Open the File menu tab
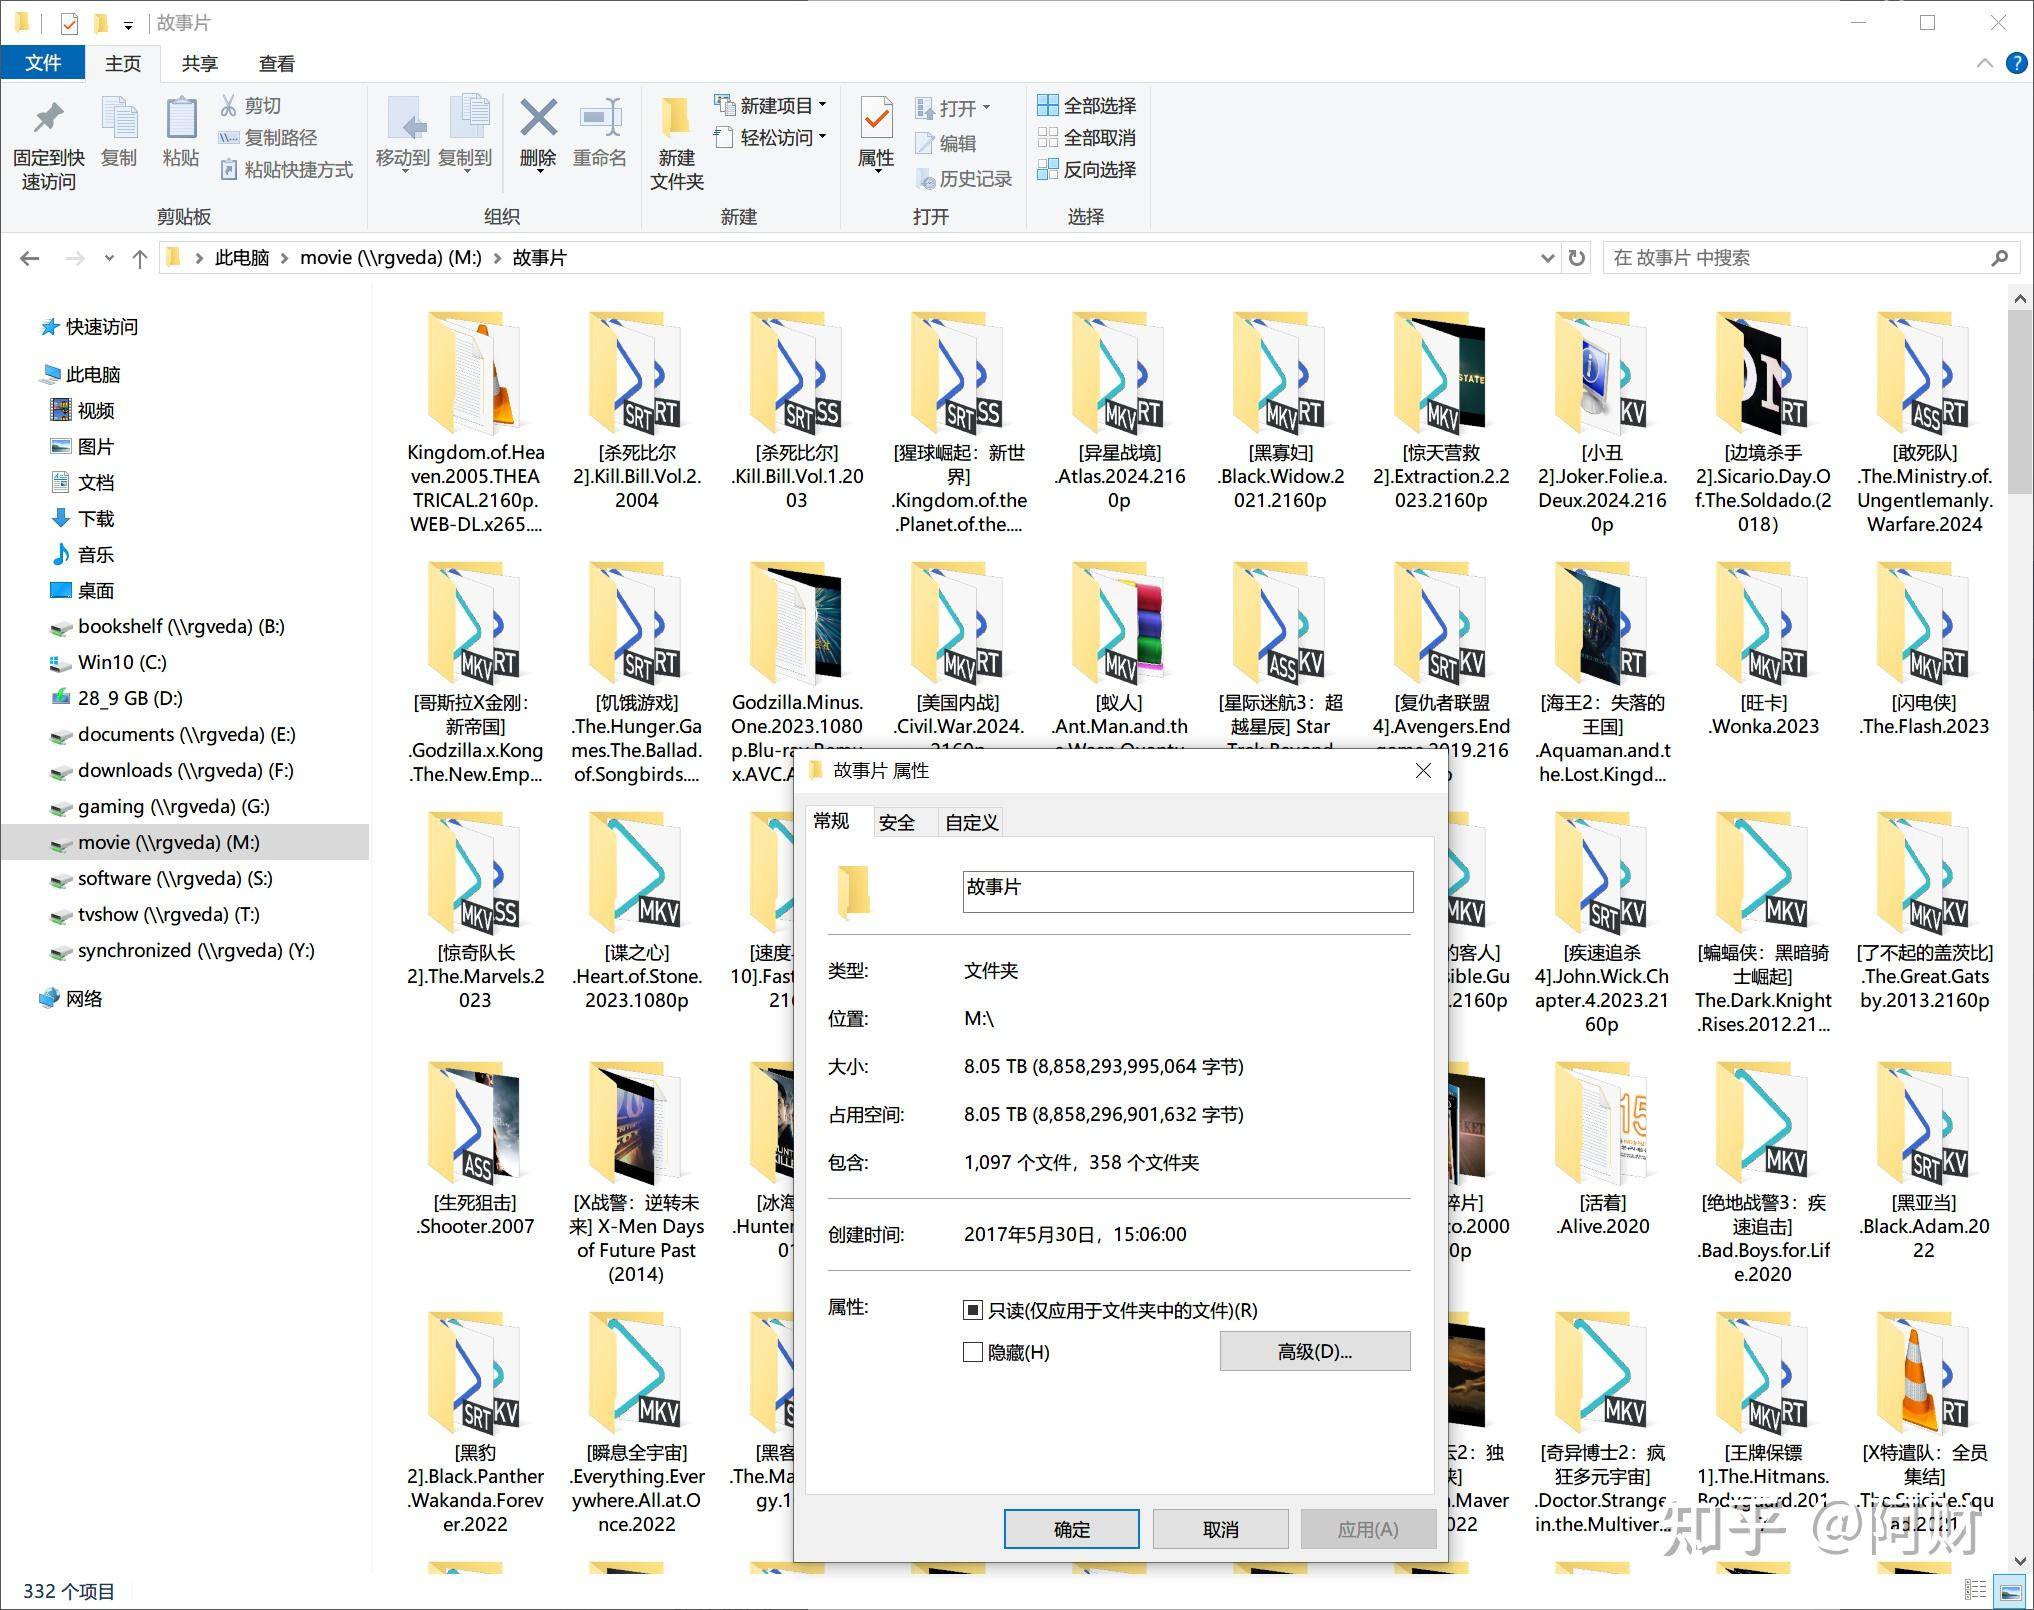 (43, 63)
